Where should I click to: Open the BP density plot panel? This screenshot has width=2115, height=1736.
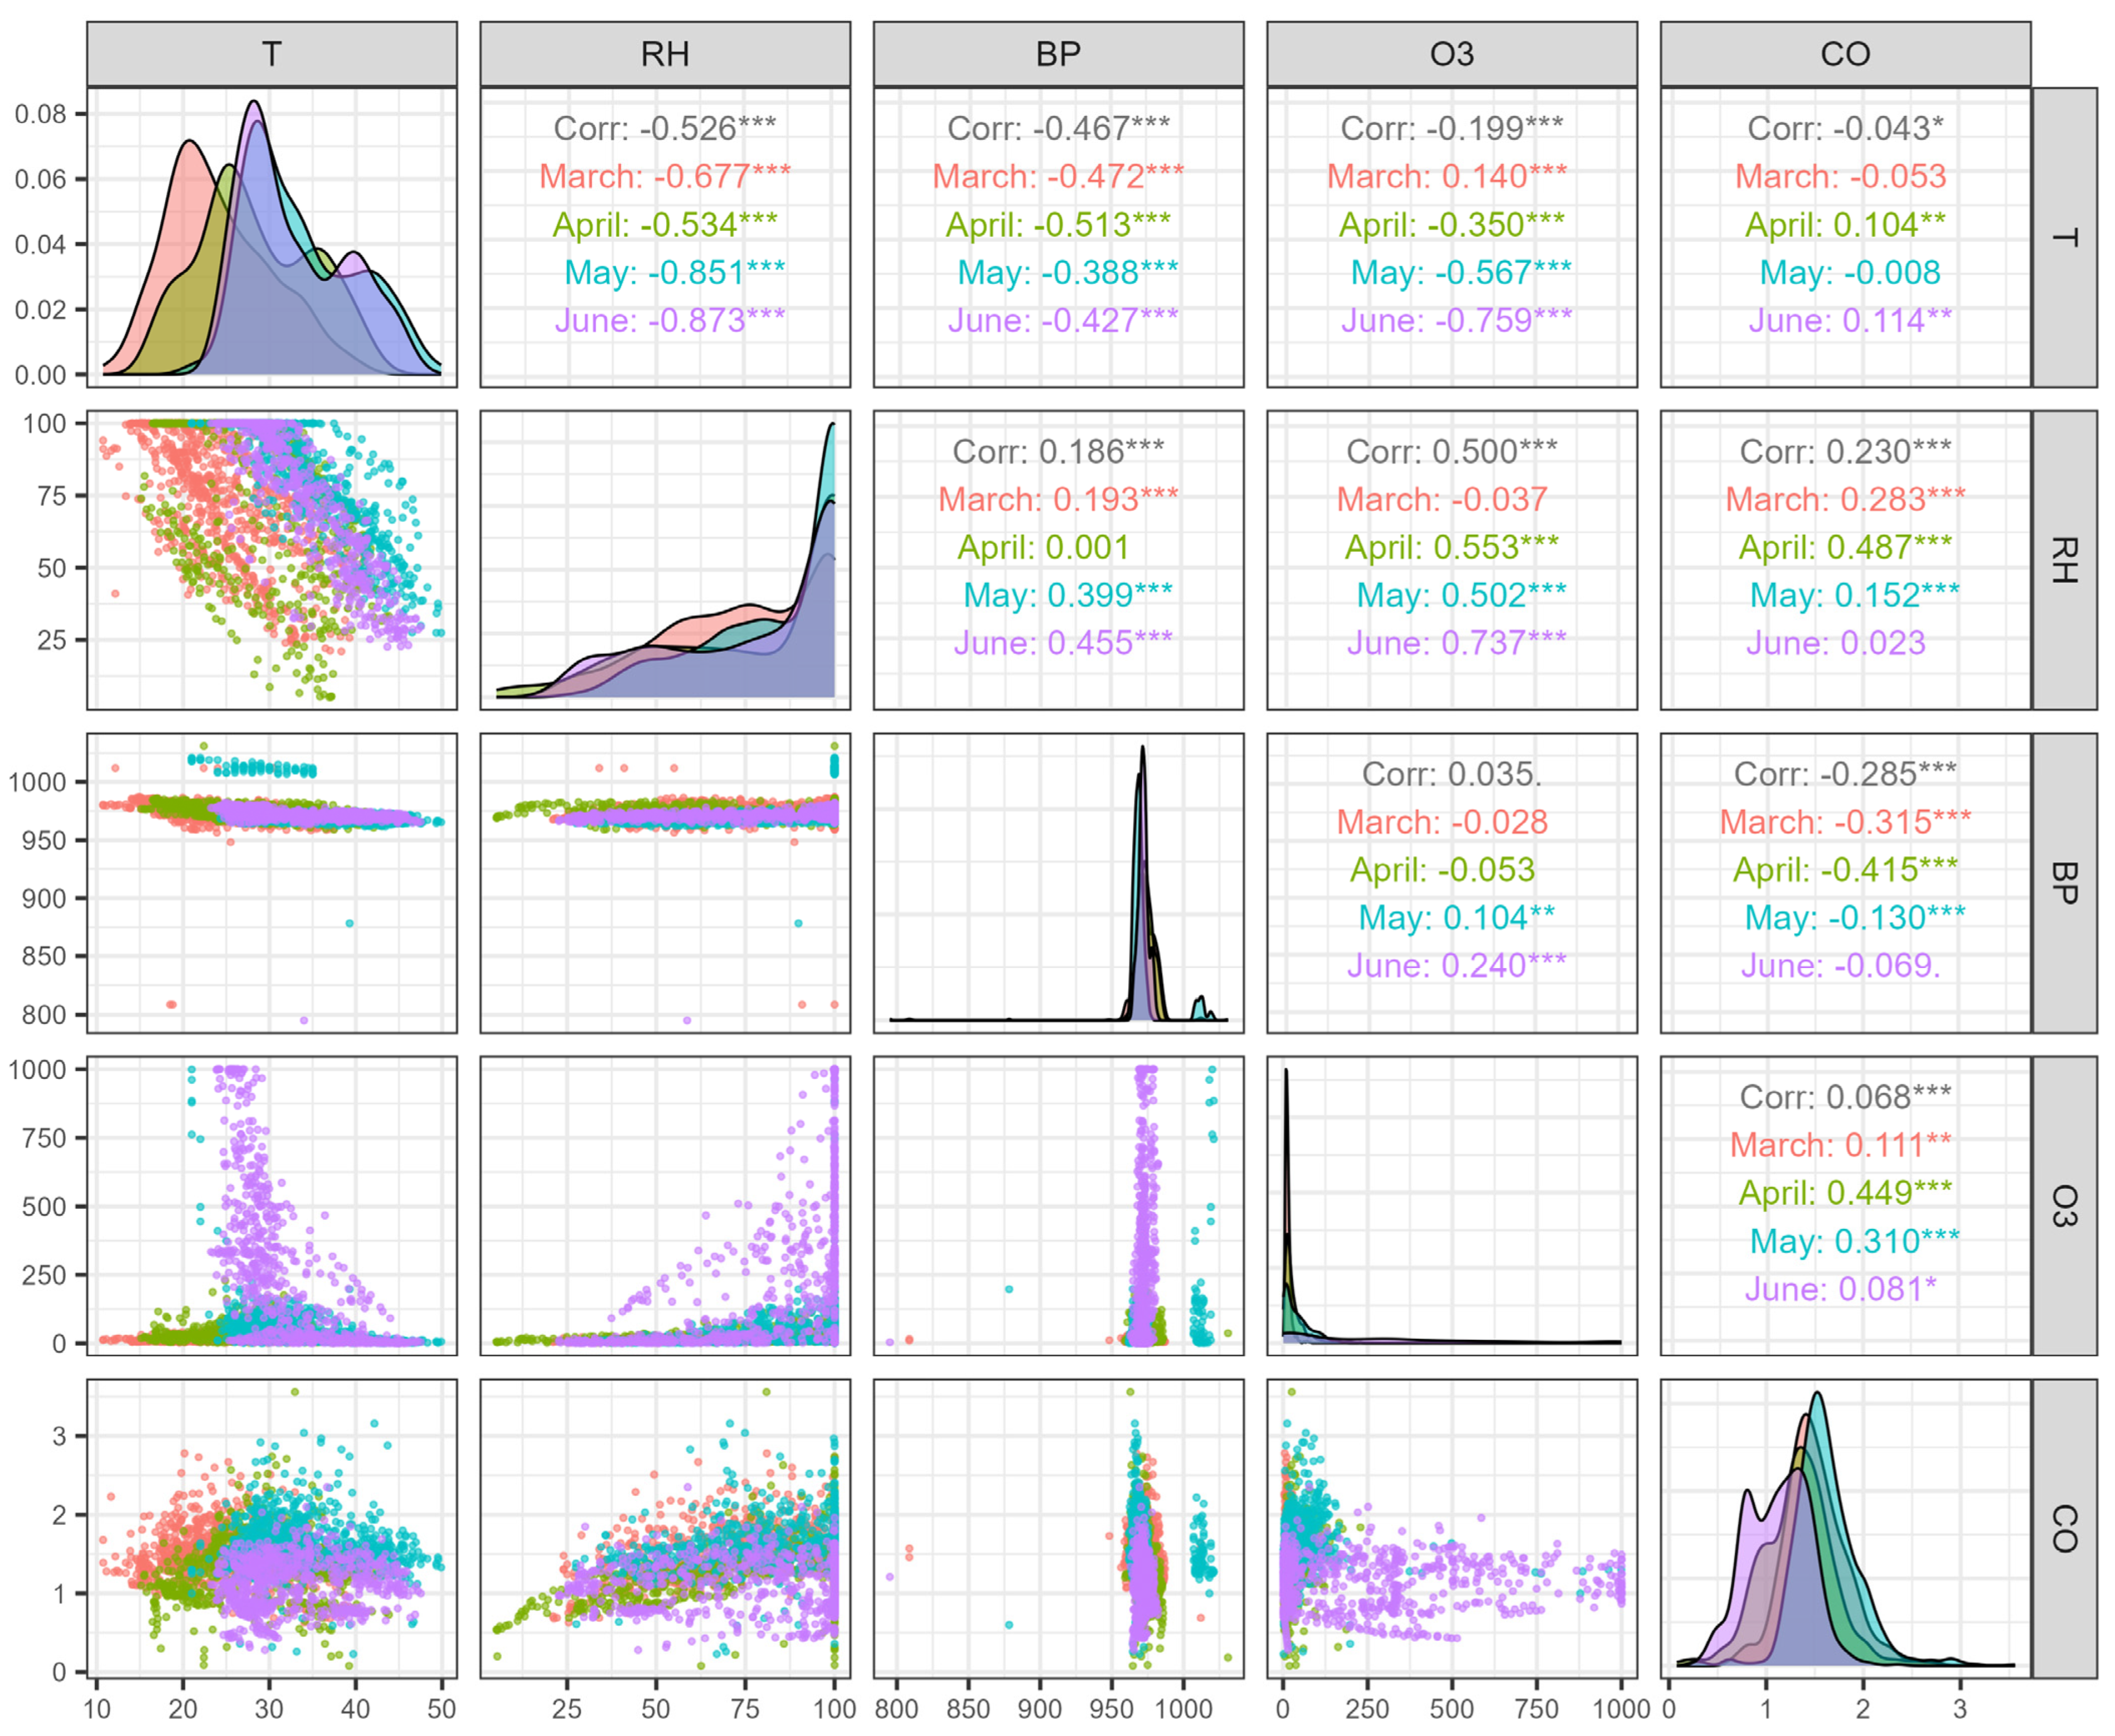(1058, 883)
